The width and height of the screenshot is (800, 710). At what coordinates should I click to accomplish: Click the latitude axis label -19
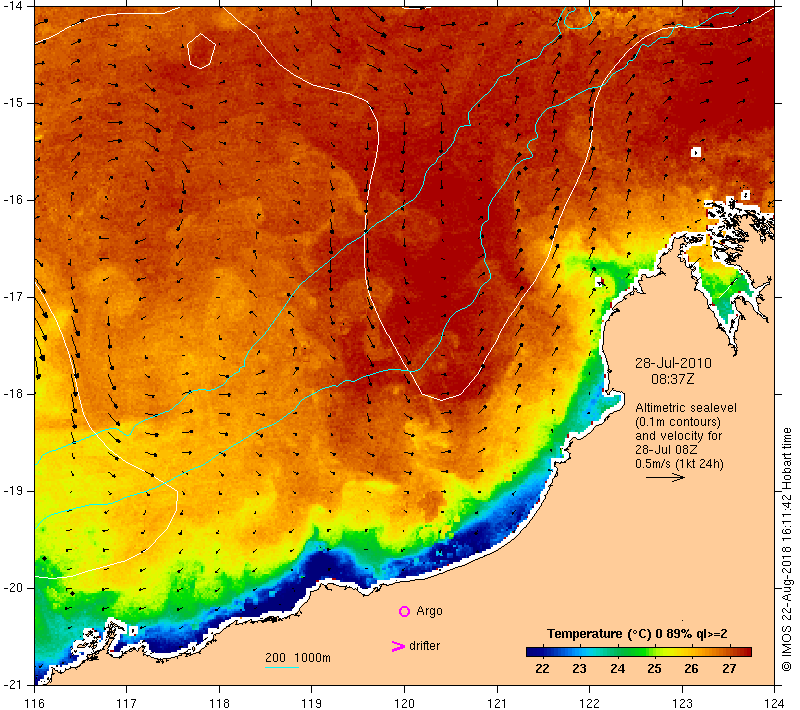point(13,491)
